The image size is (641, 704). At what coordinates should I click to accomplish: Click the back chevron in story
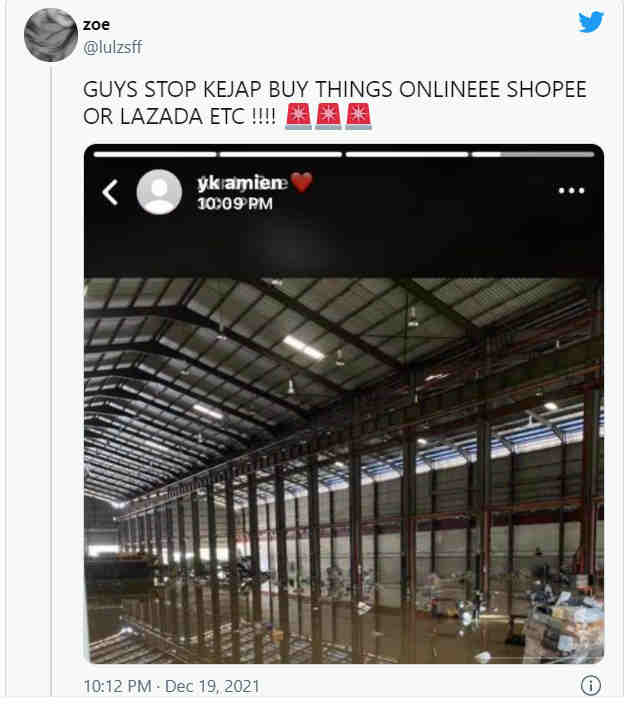110,193
